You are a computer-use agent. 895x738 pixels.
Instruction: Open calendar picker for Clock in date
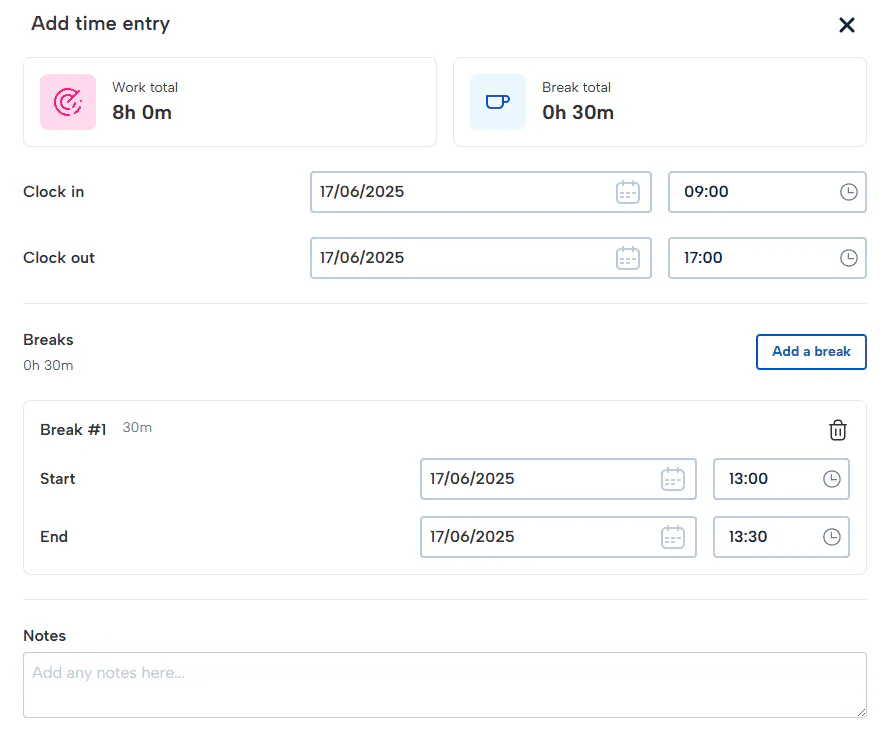pos(627,192)
